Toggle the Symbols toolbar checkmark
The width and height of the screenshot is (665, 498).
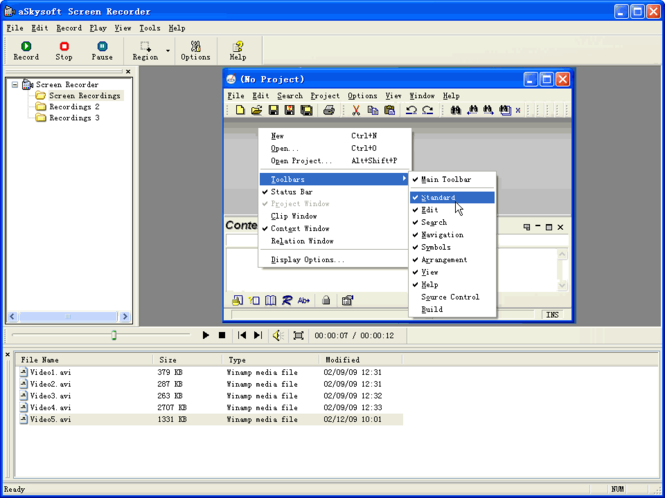[452, 247]
